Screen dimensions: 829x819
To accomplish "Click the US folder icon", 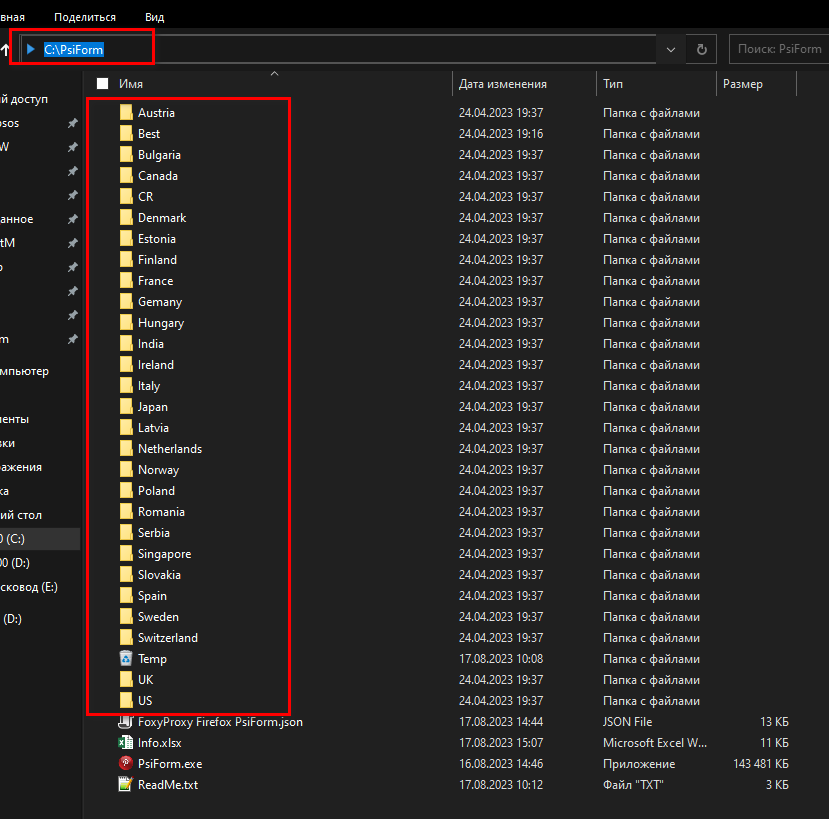I will point(126,700).
